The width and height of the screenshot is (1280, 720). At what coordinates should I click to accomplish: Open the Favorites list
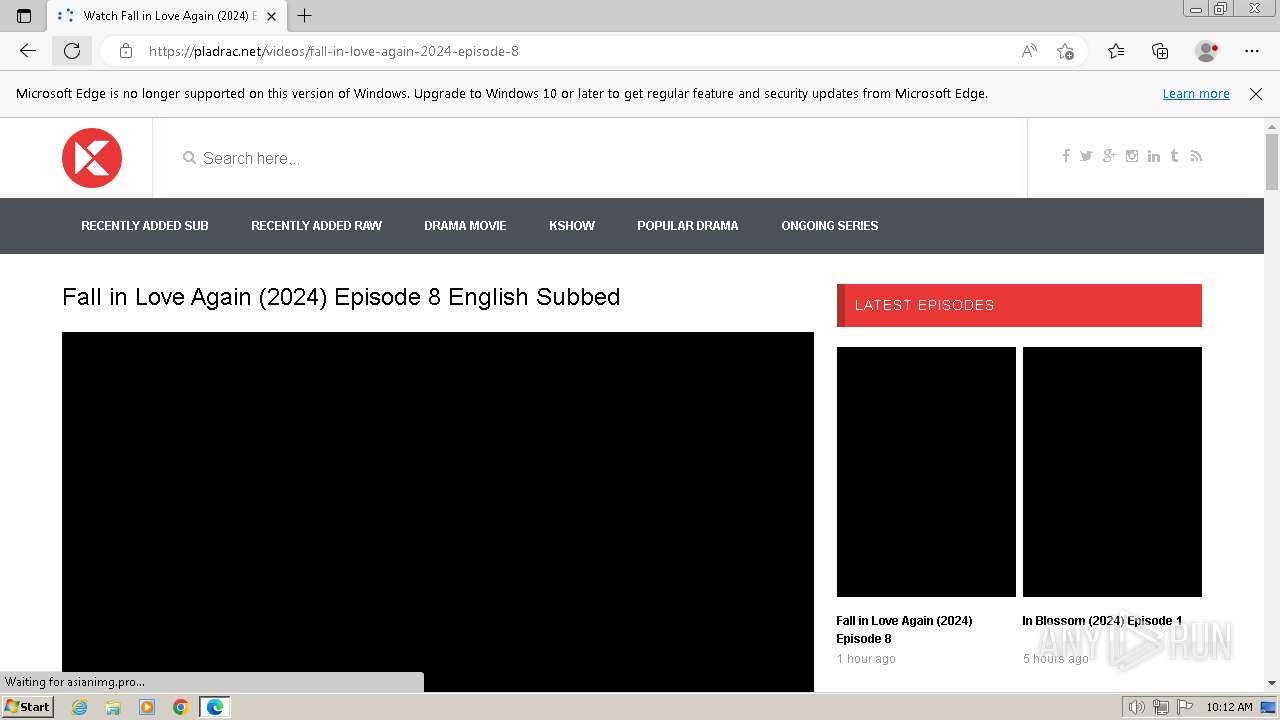(1116, 51)
